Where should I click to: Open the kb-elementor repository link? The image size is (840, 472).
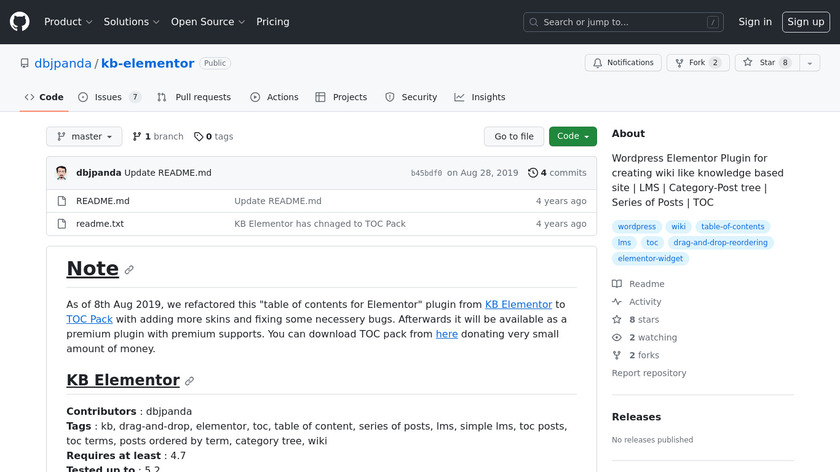147,63
